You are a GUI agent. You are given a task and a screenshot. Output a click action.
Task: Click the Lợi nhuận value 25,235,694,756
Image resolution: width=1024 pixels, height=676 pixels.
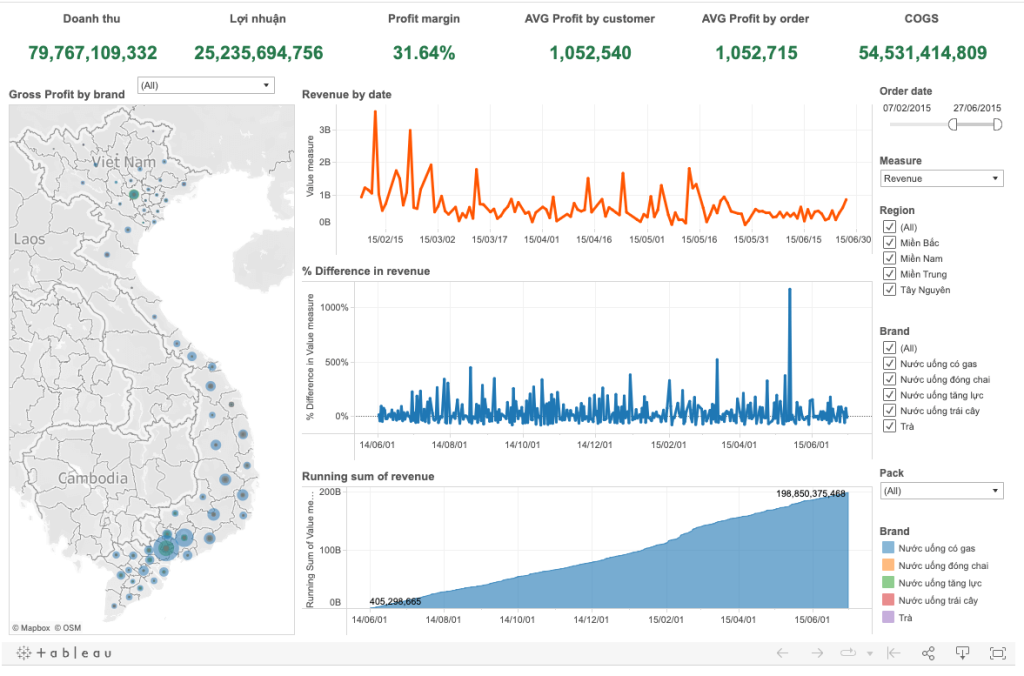click(259, 53)
